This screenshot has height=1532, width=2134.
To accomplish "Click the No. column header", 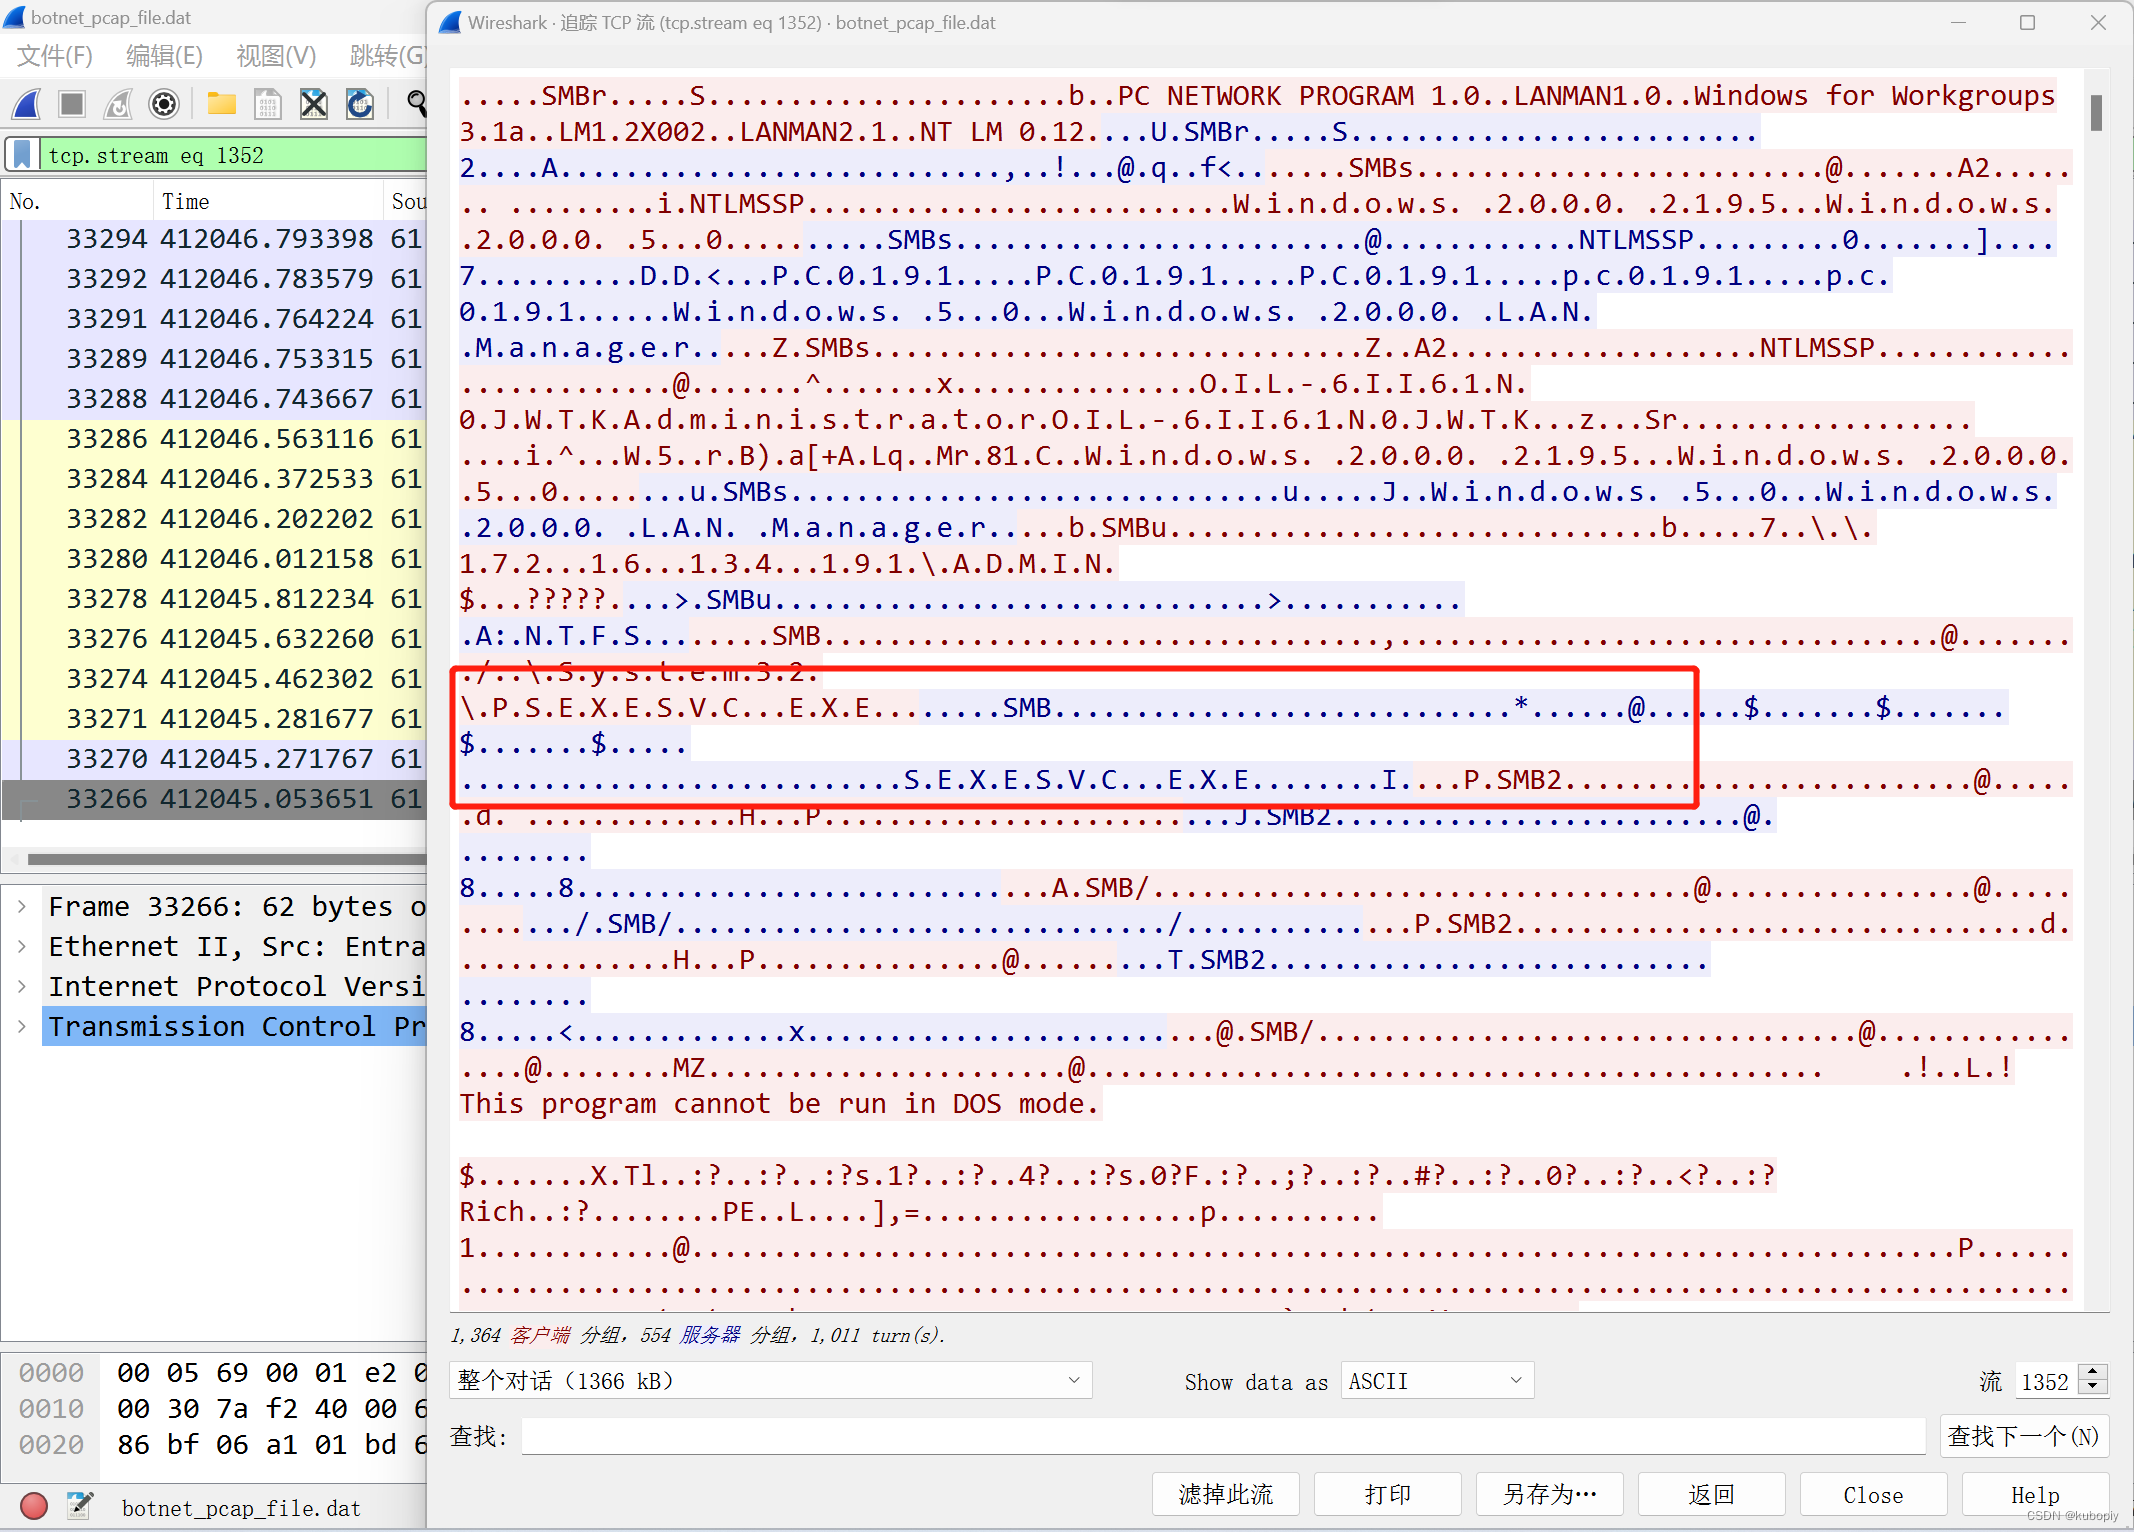I will (77, 202).
